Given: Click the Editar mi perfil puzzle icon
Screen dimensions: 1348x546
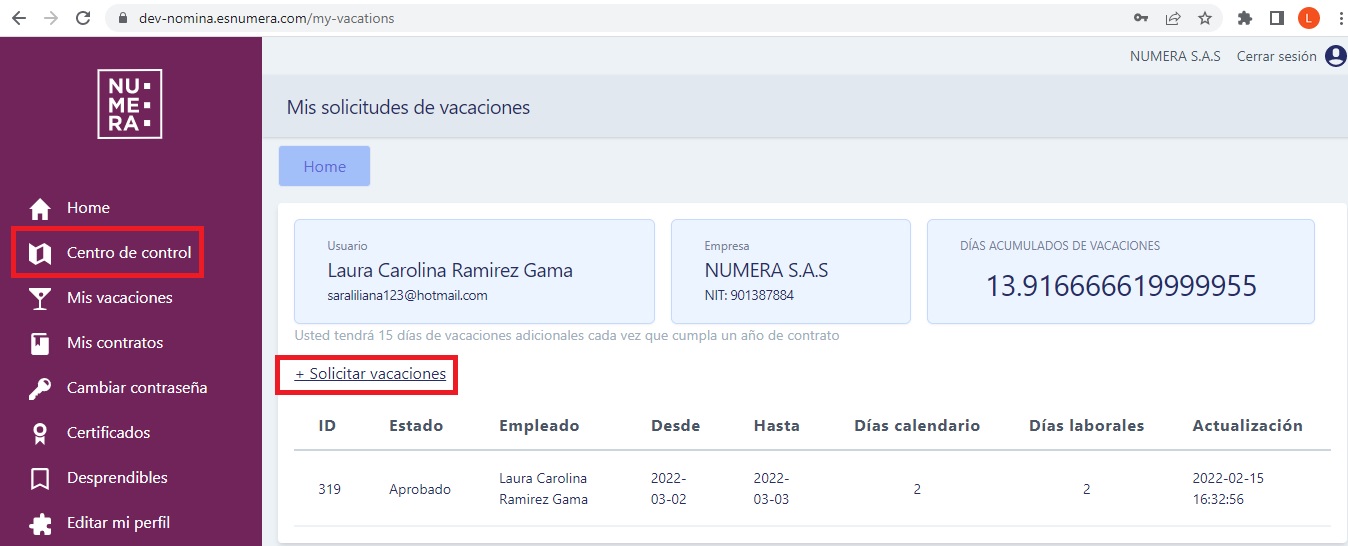Looking at the screenshot, I should (40, 523).
